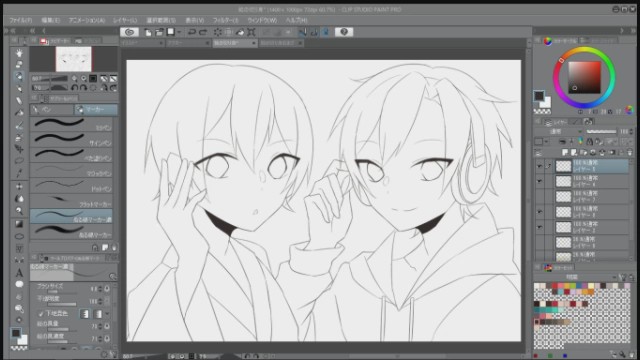Screen dimensions: 640x360
Task: Toggle visibility of the second layer in the list
Action: click(x=540, y=181)
